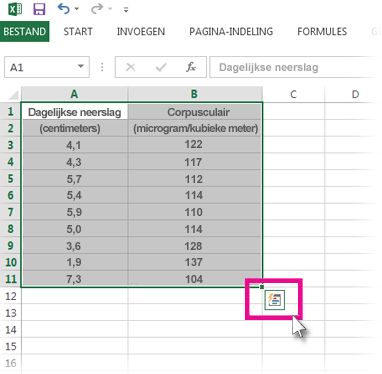Open the undo history dropdown arrow
Viewport: 382px width, 374px height.
[77, 9]
